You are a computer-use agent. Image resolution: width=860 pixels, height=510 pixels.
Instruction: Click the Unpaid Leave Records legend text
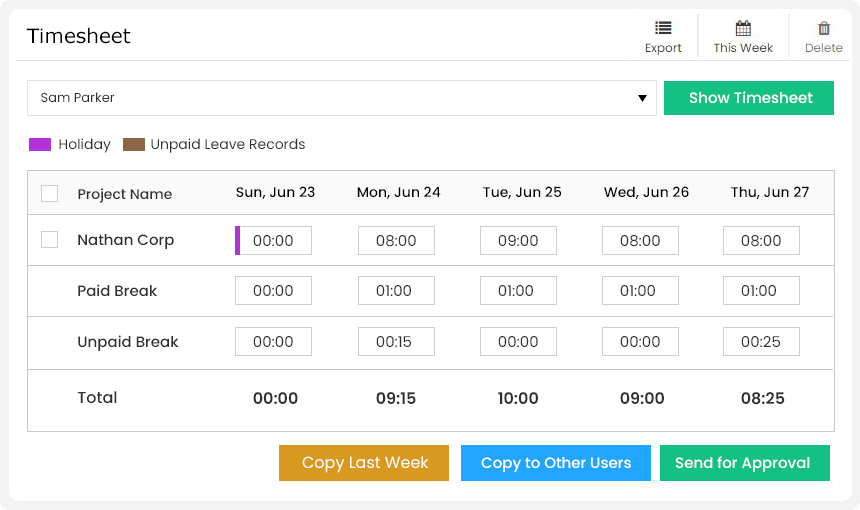pos(228,144)
